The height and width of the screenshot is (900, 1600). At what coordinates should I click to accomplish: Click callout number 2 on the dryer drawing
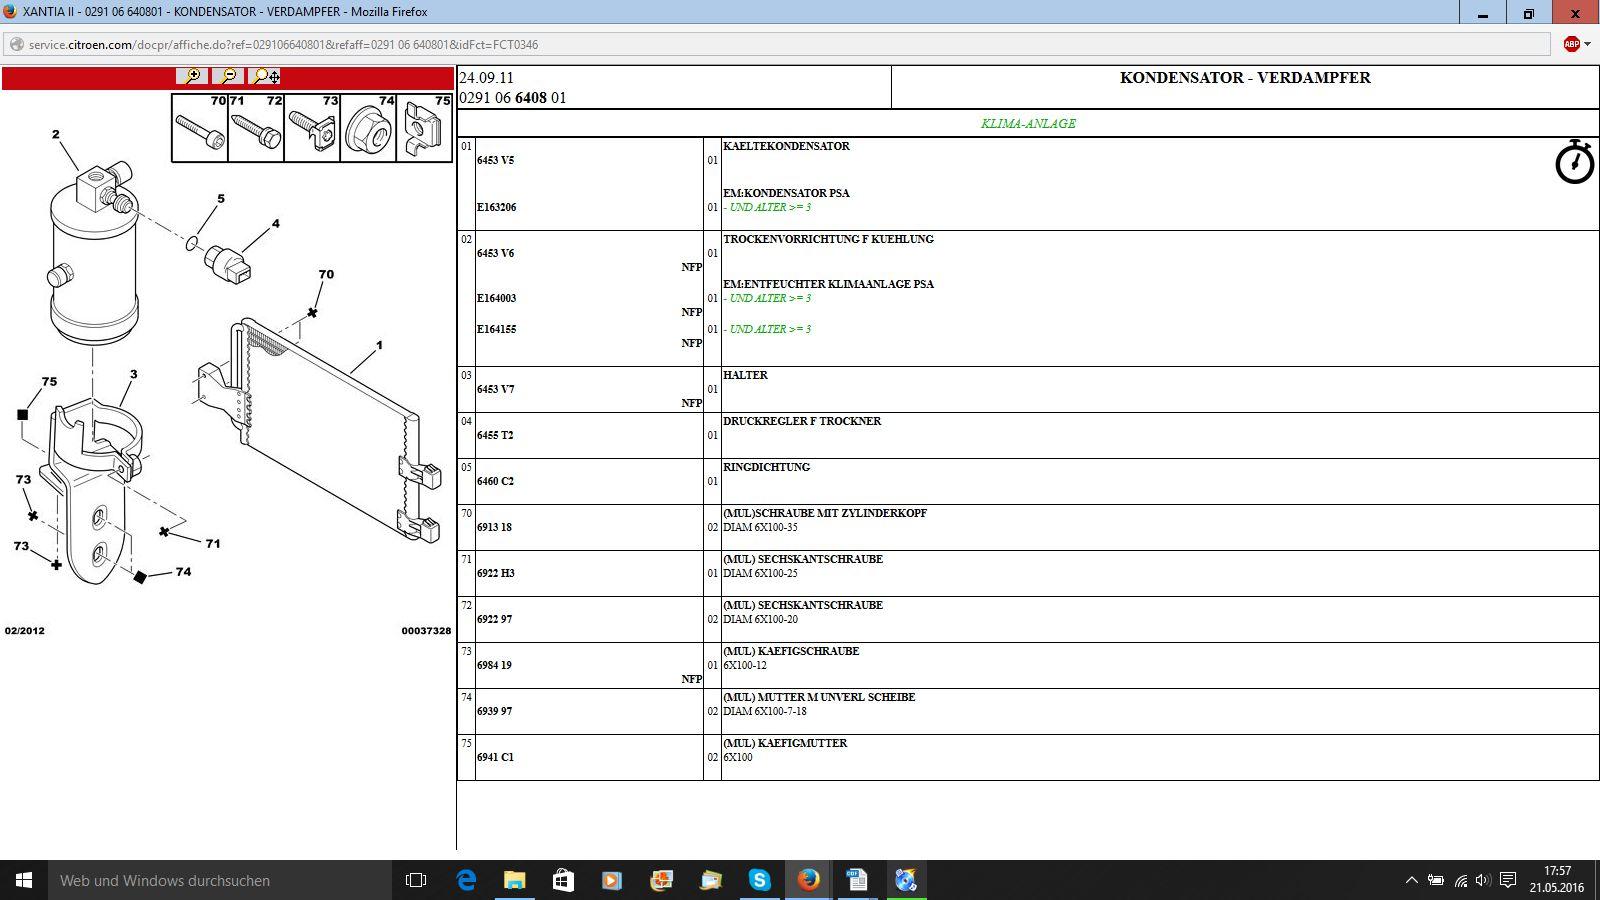tap(56, 134)
